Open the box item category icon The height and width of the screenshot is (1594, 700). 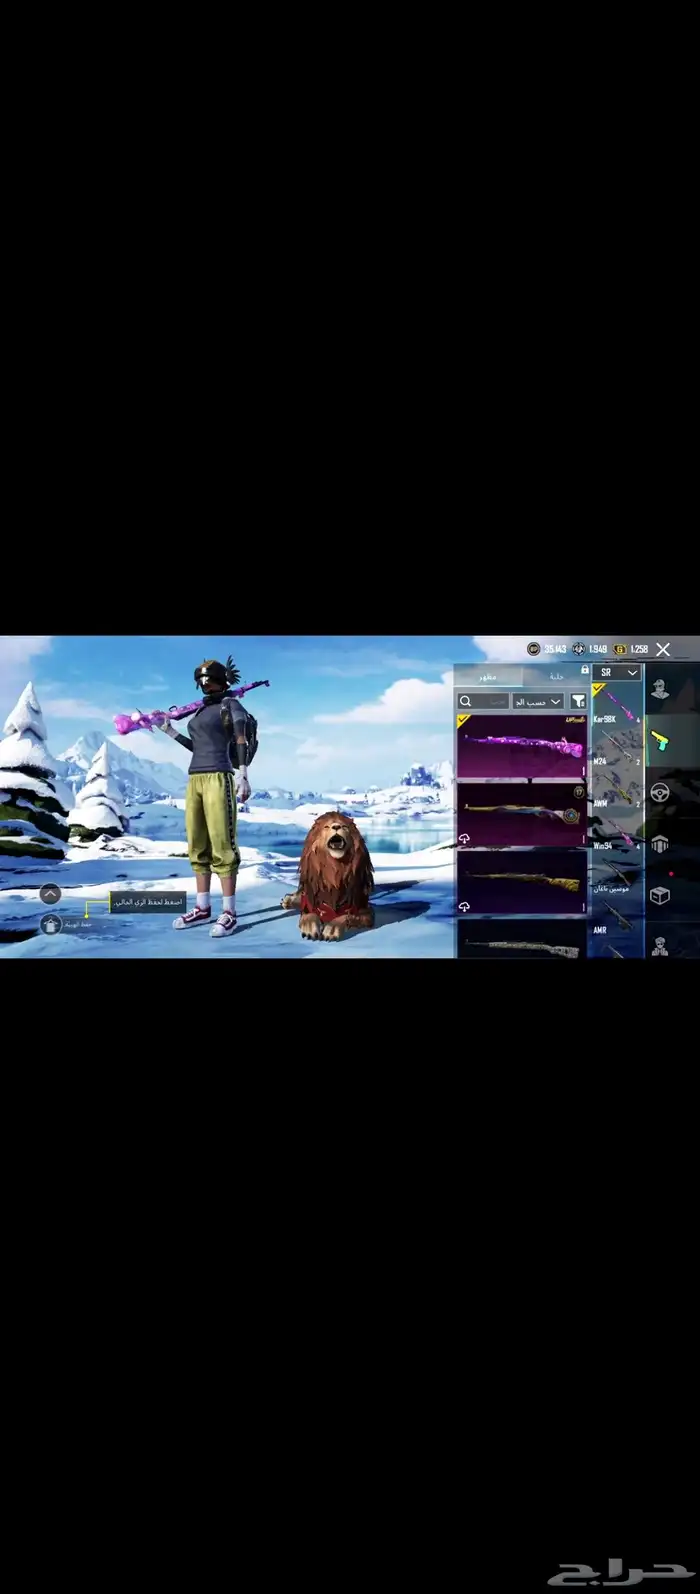[659, 895]
